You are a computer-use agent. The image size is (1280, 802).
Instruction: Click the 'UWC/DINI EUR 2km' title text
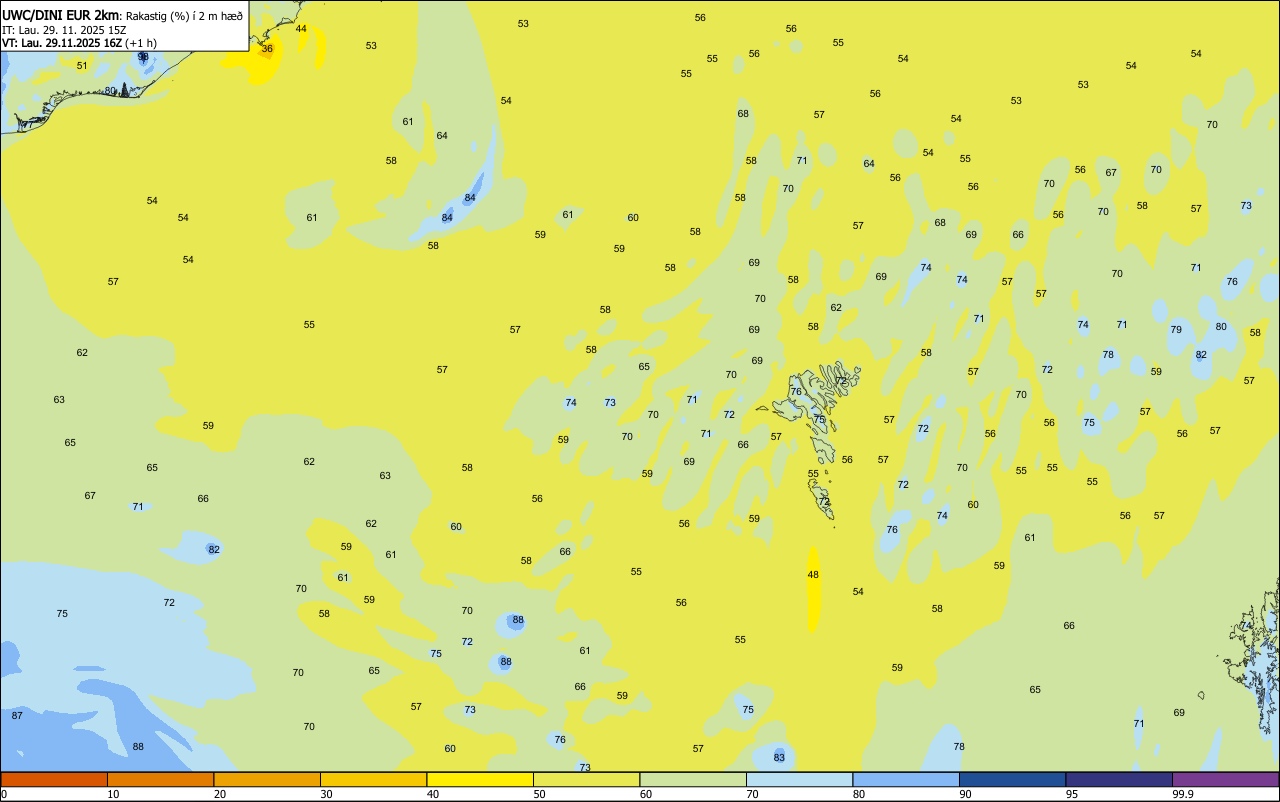coord(60,15)
